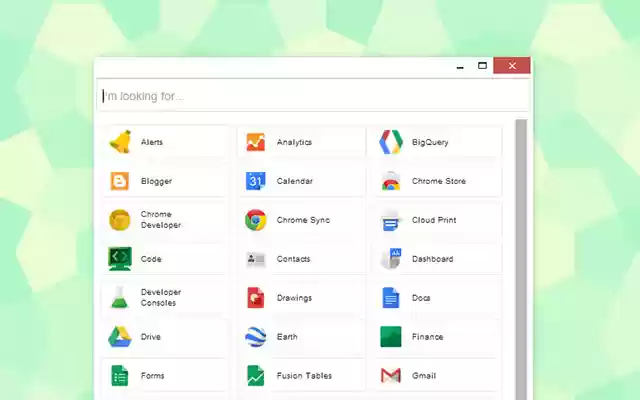640x400 pixels.
Task: Open the green Forms icon
Action: pyautogui.click(x=120, y=376)
